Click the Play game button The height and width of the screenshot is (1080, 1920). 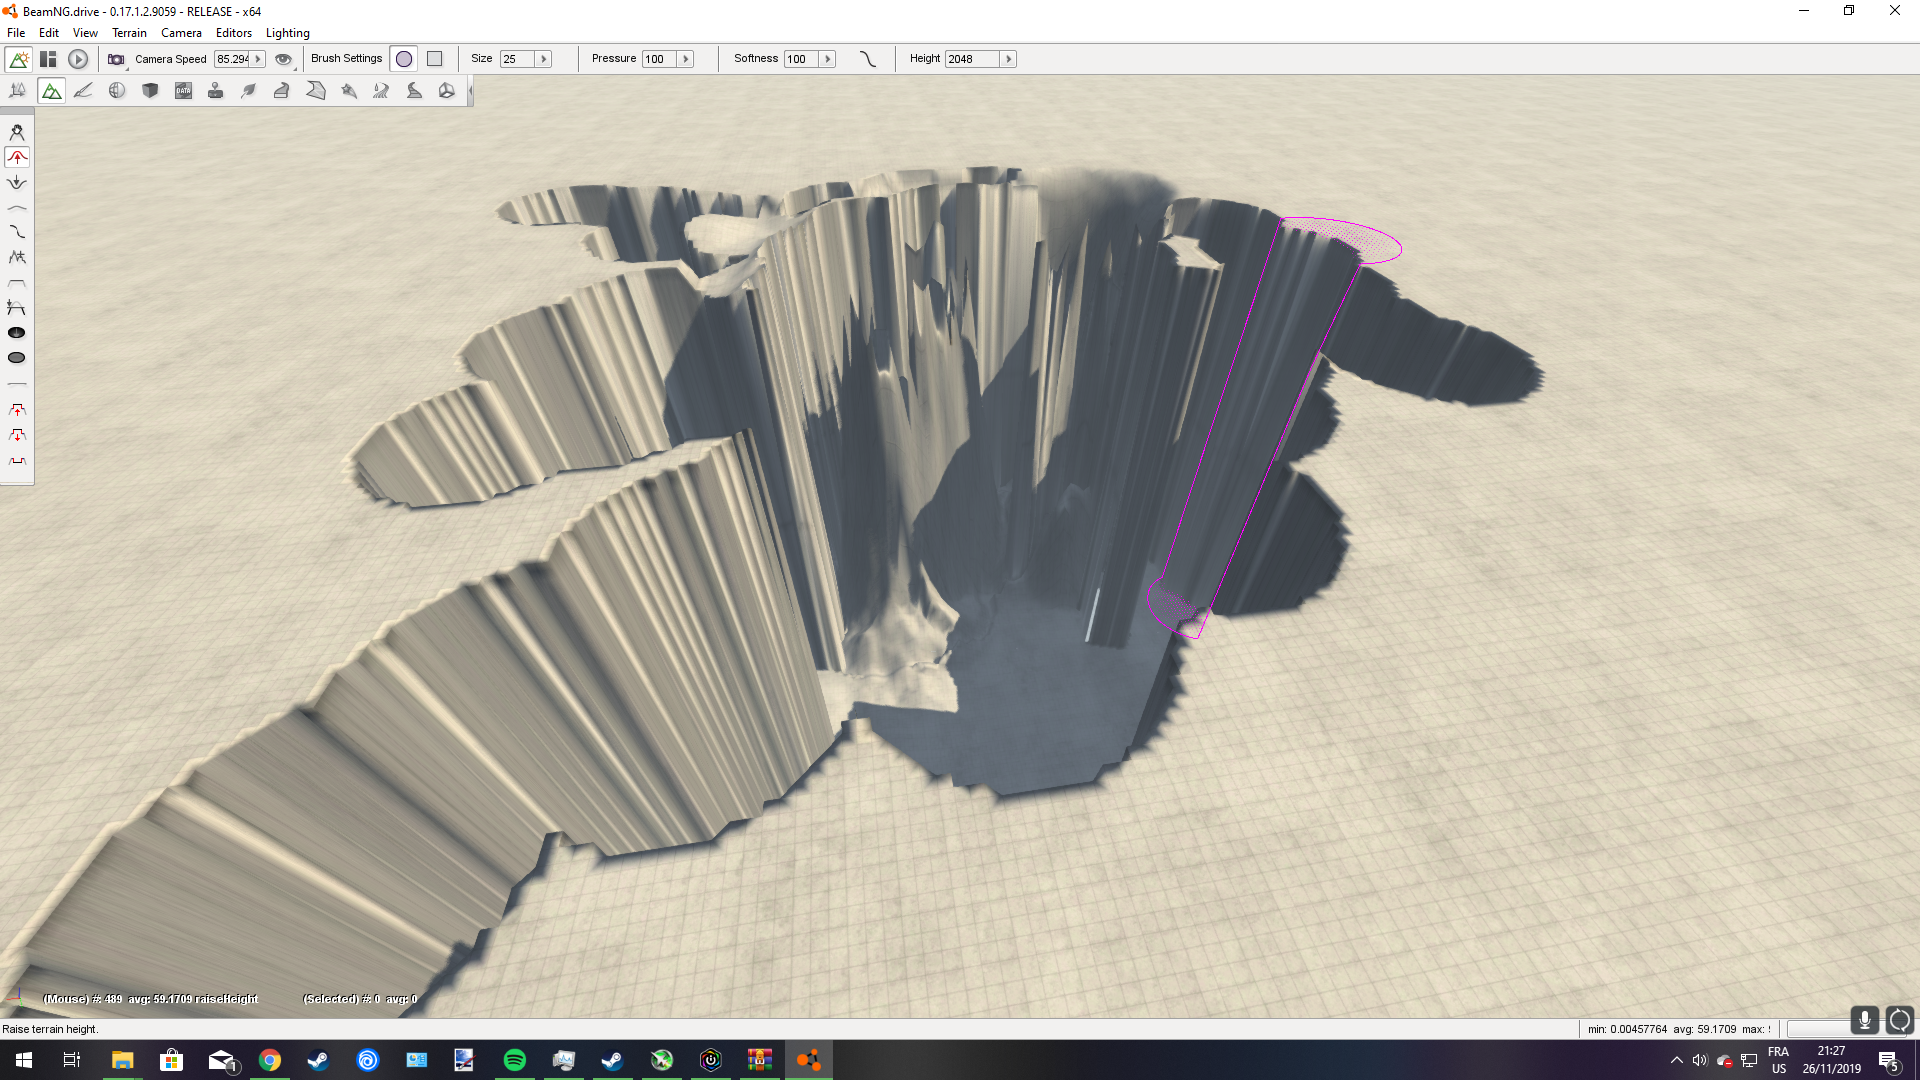[x=78, y=59]
